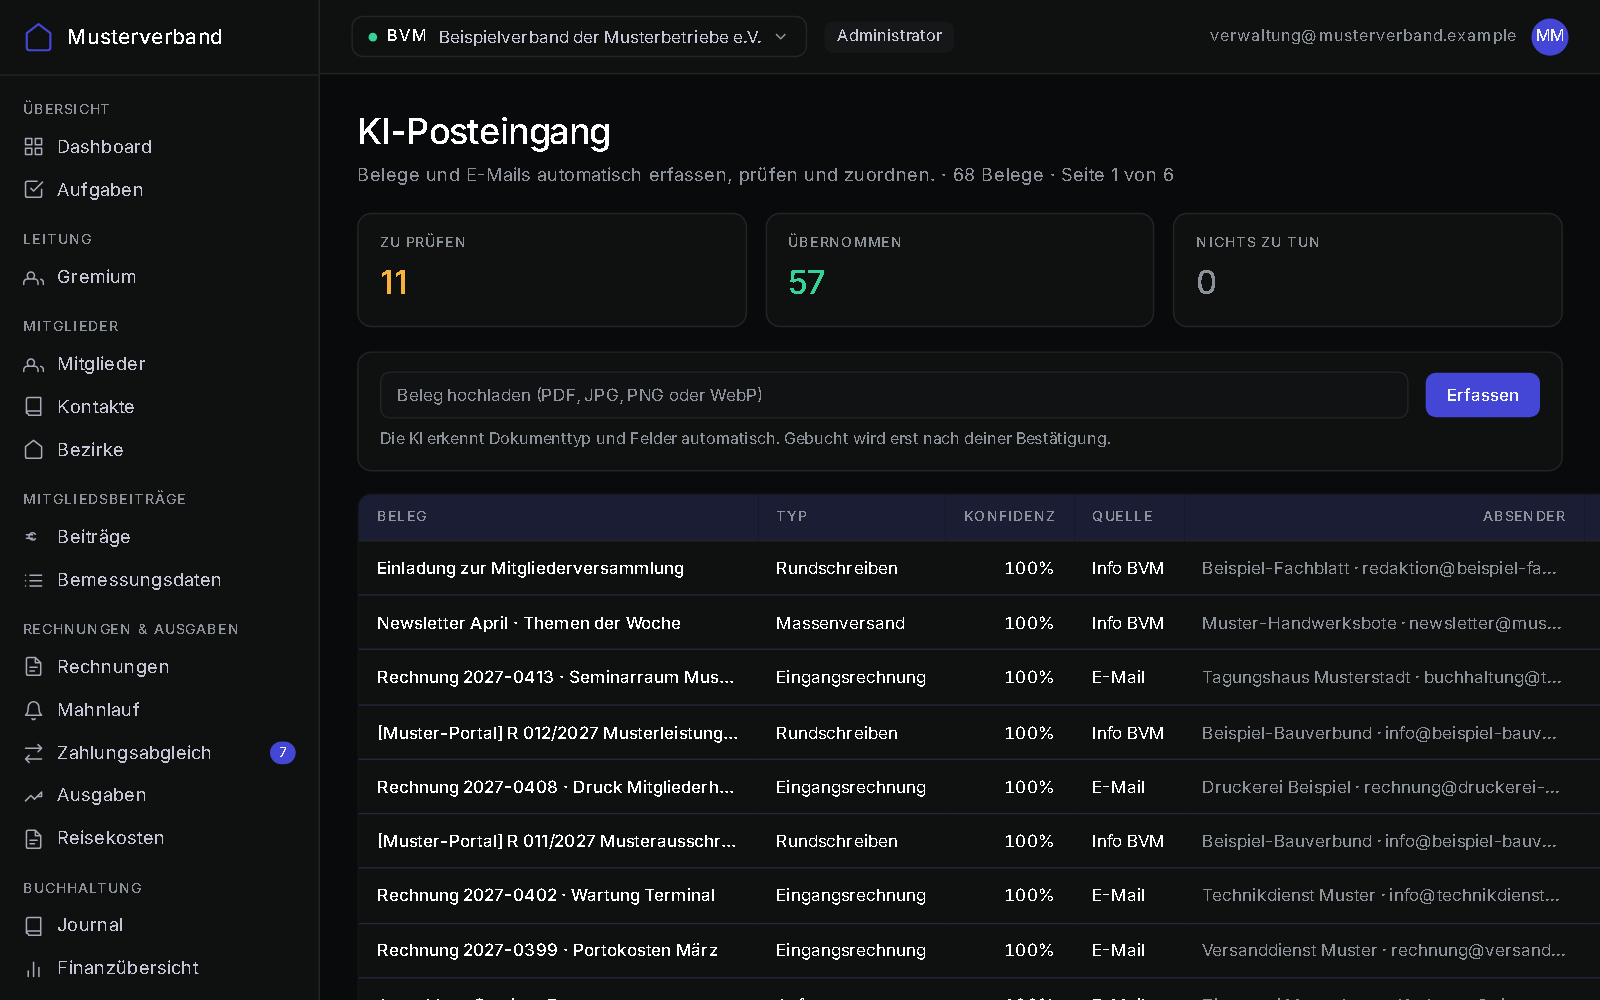Open Einladung zur Mitgliederversammlung row
The image size is (1600, 1000).
click(x=979, y=568)
